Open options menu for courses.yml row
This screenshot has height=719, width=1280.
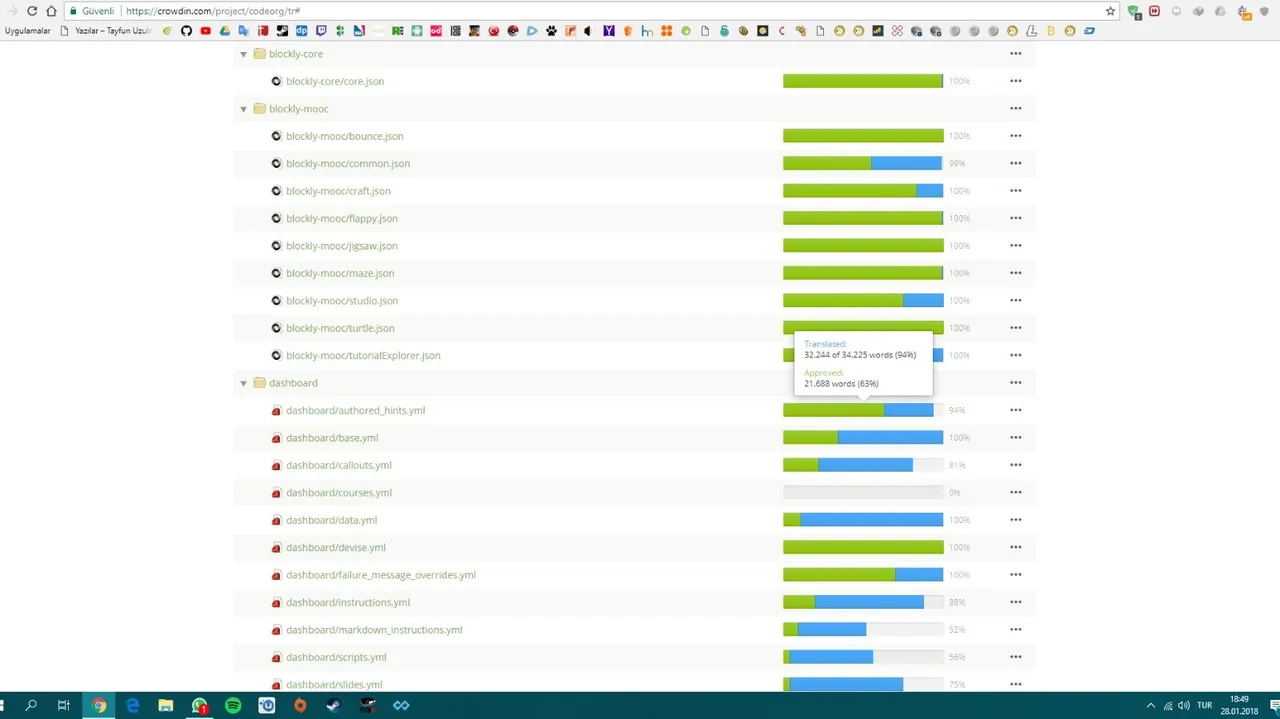1016,493
